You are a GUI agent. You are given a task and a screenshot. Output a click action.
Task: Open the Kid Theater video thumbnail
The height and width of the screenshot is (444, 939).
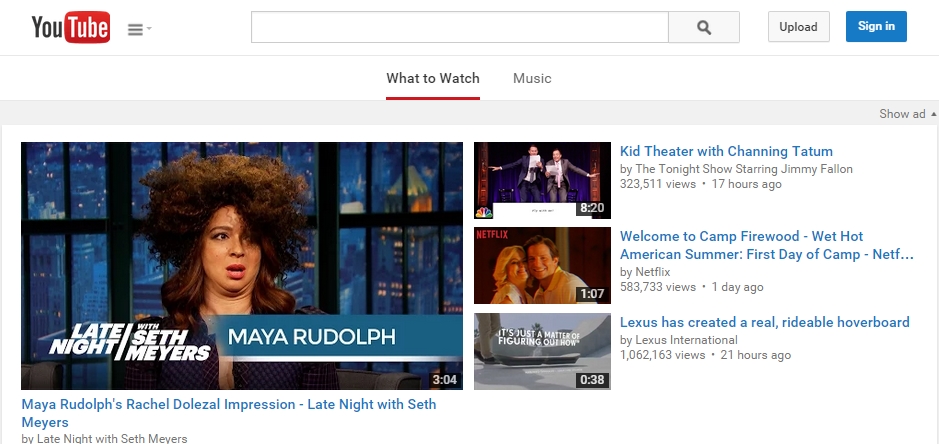[x=542, y=180]
